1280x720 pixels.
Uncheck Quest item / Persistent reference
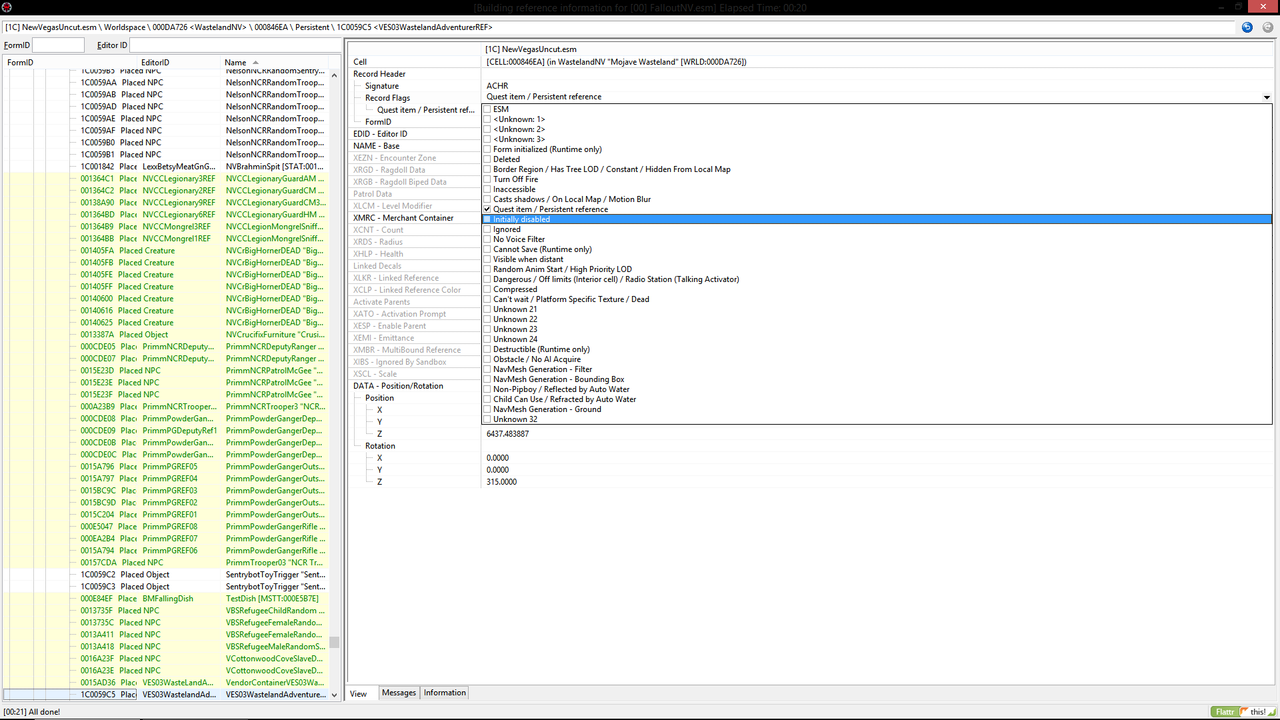tap(486, 209)
